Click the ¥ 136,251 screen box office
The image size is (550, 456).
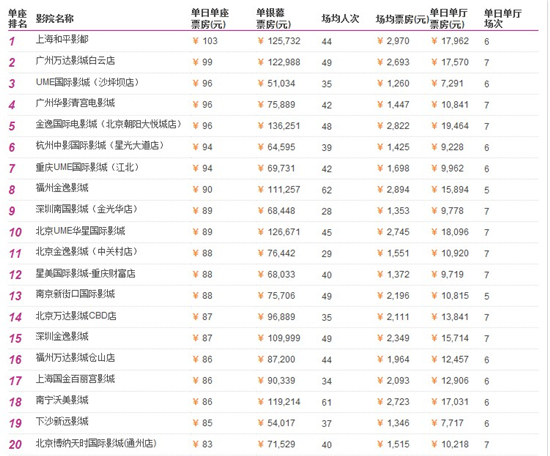click(279, 126)
